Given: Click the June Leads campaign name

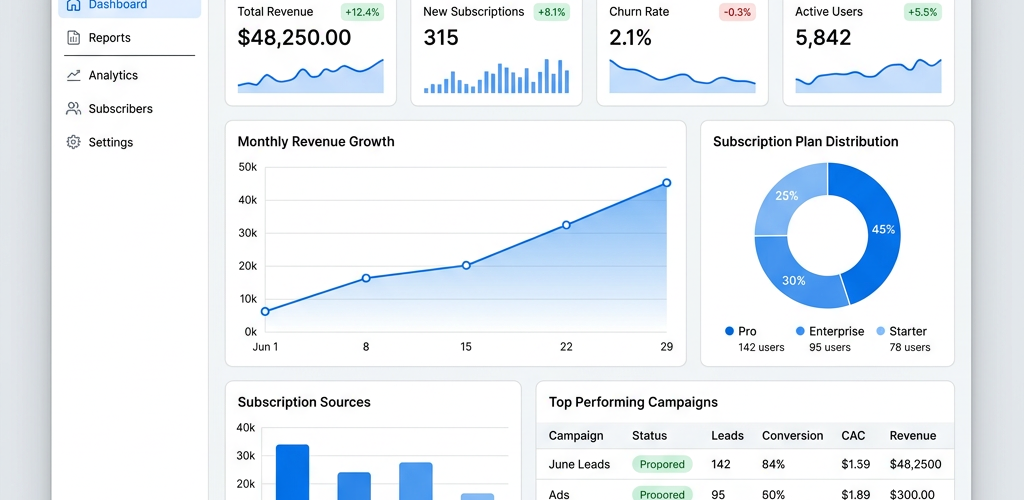Looking at the screenshot, I should click(579, 464).
